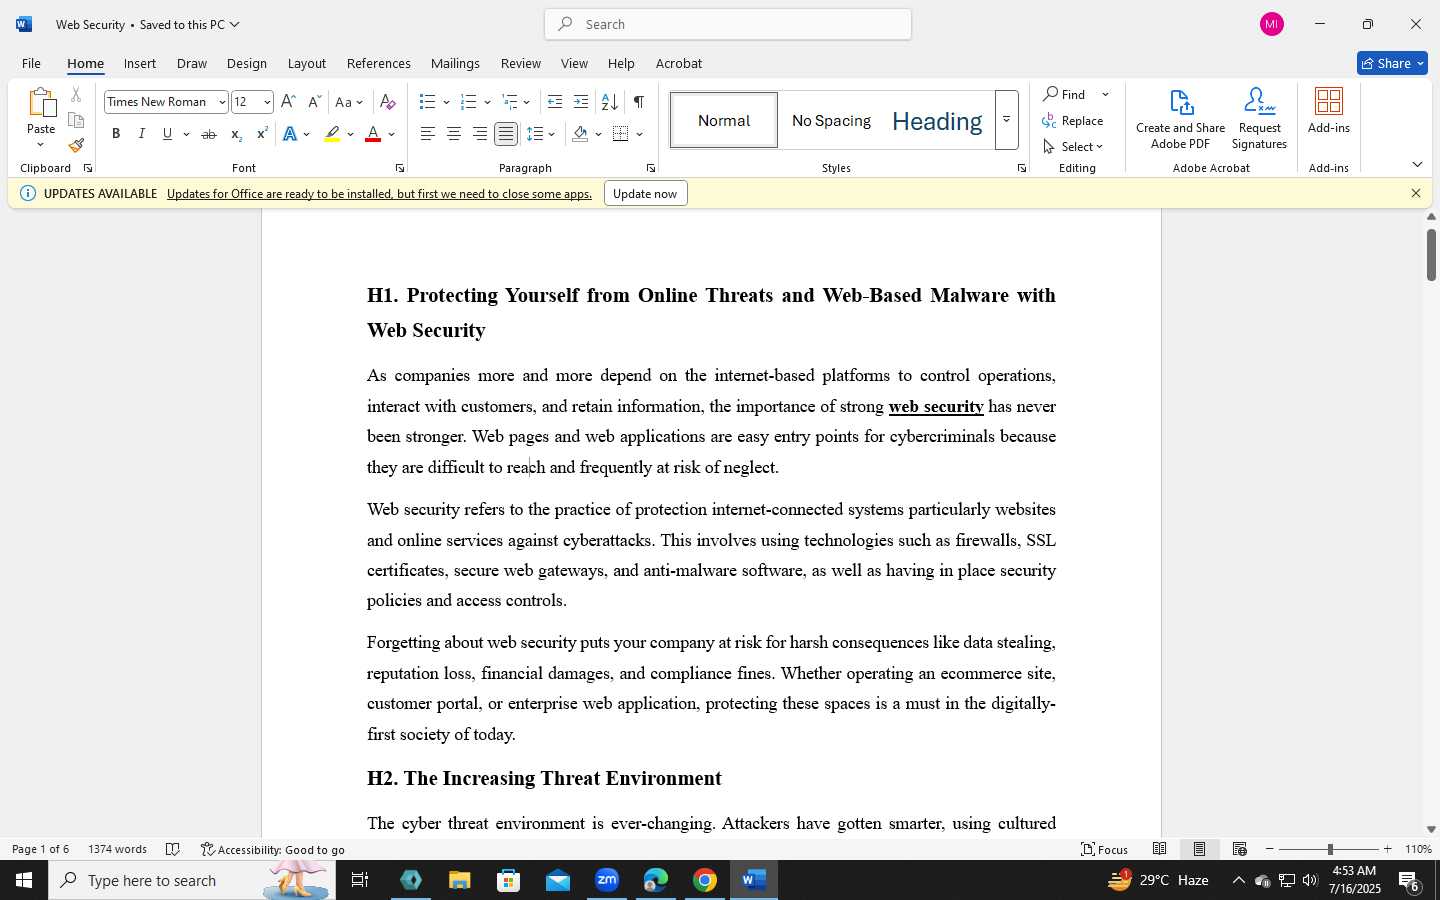This screenshot has width=1440, height=900.
Task: Click the Office updates link text
Action: [379, 193]
